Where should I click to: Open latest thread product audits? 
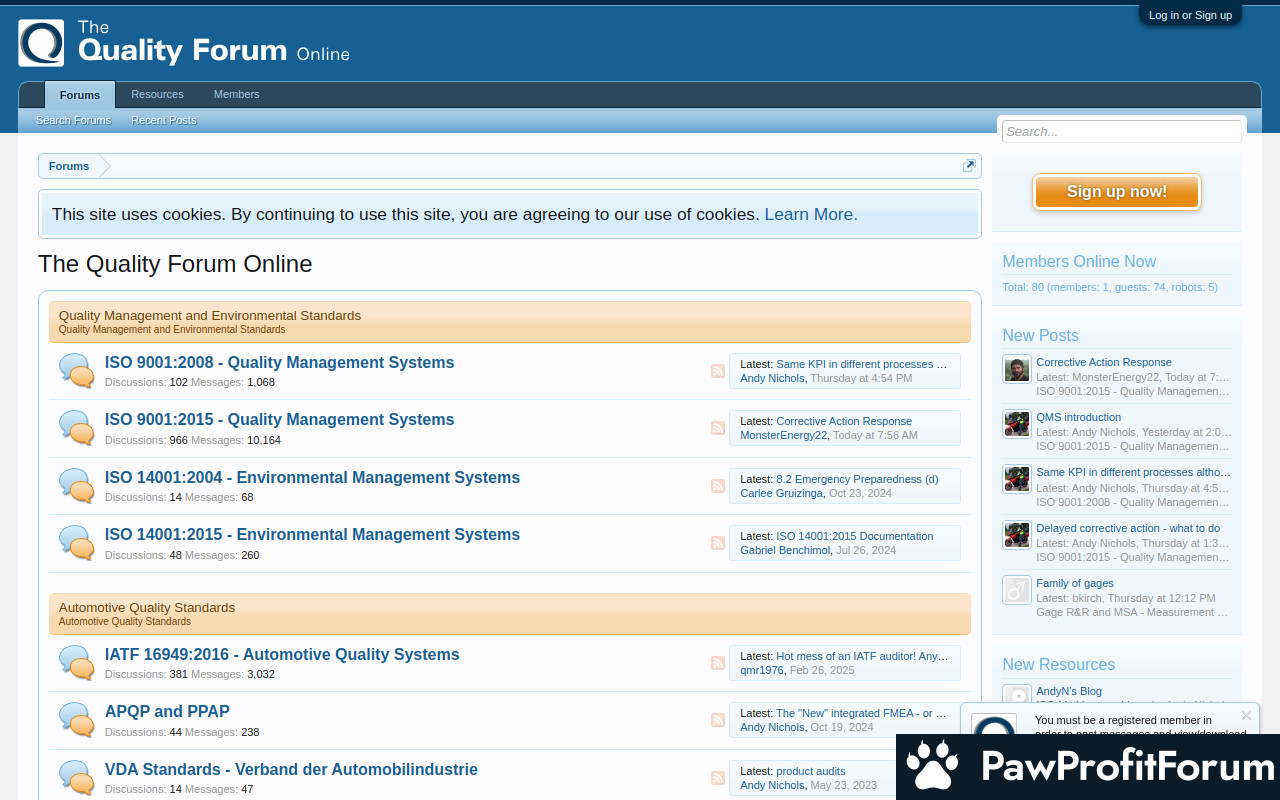pyautogui.click(x=811, y=771)
